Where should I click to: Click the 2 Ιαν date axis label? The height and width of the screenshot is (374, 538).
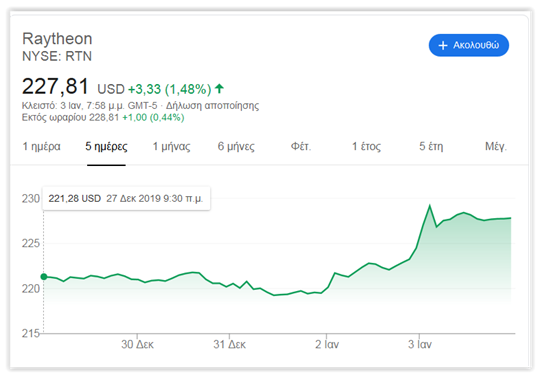[x=327, y=344]
